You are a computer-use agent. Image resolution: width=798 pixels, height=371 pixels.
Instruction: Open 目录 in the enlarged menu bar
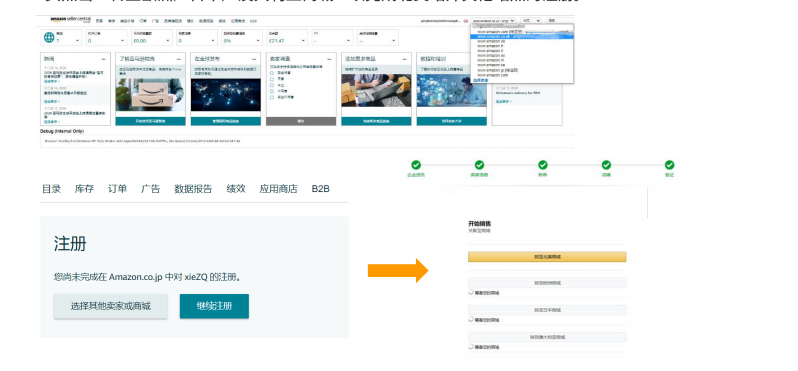[51, 189]
